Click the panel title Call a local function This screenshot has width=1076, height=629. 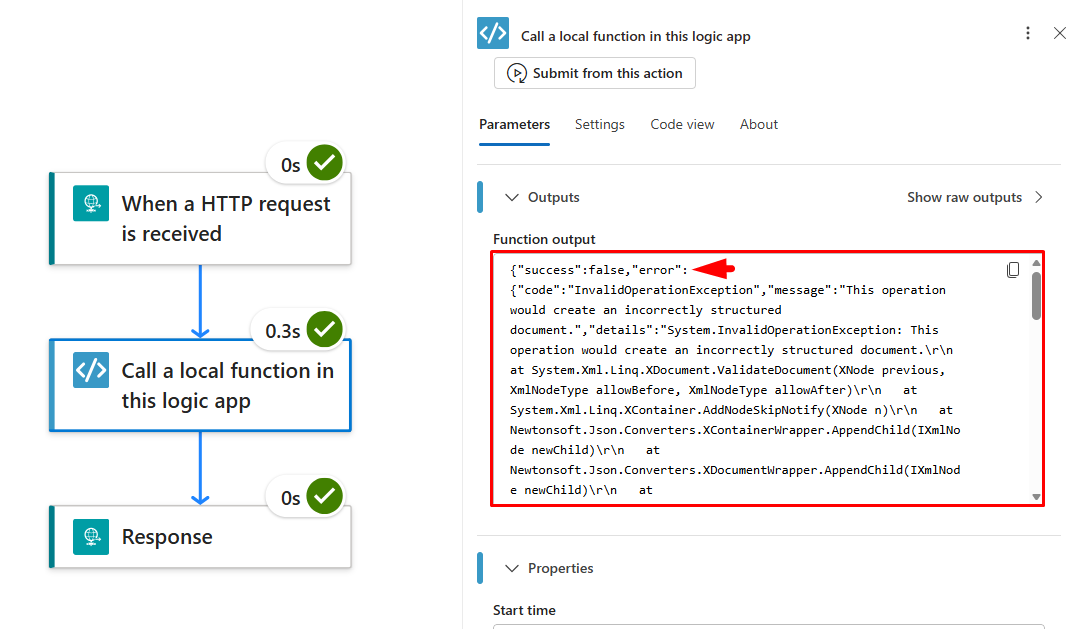(x=635, y=36)
